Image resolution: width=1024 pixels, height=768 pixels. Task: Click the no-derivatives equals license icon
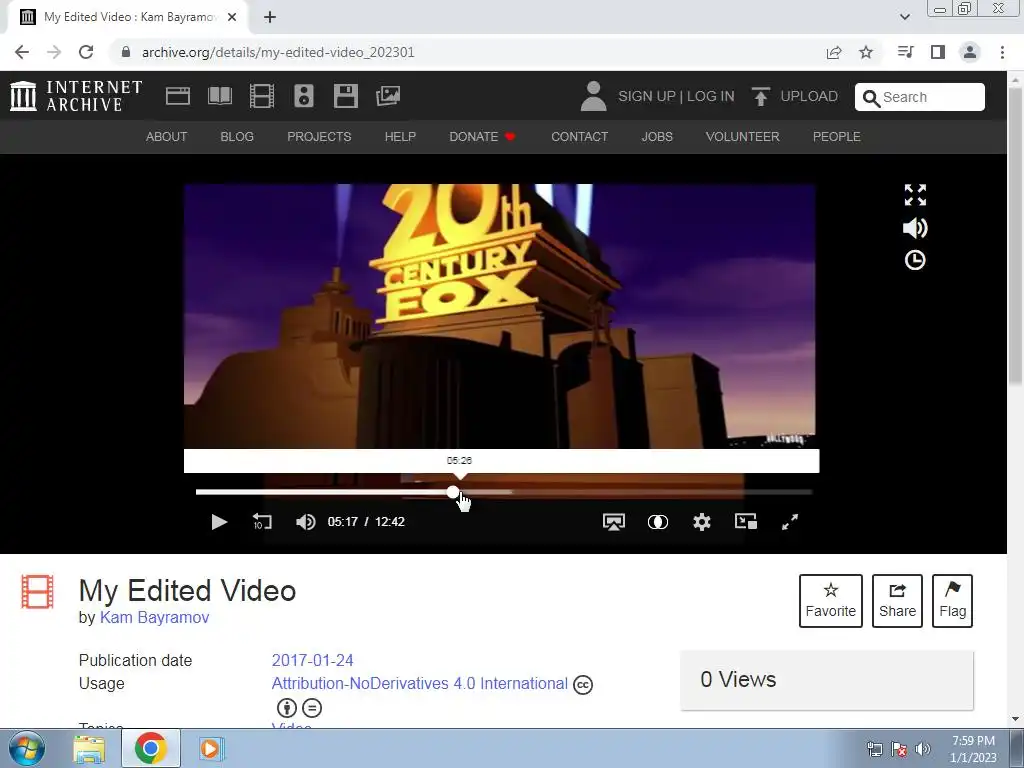point(312,708)
